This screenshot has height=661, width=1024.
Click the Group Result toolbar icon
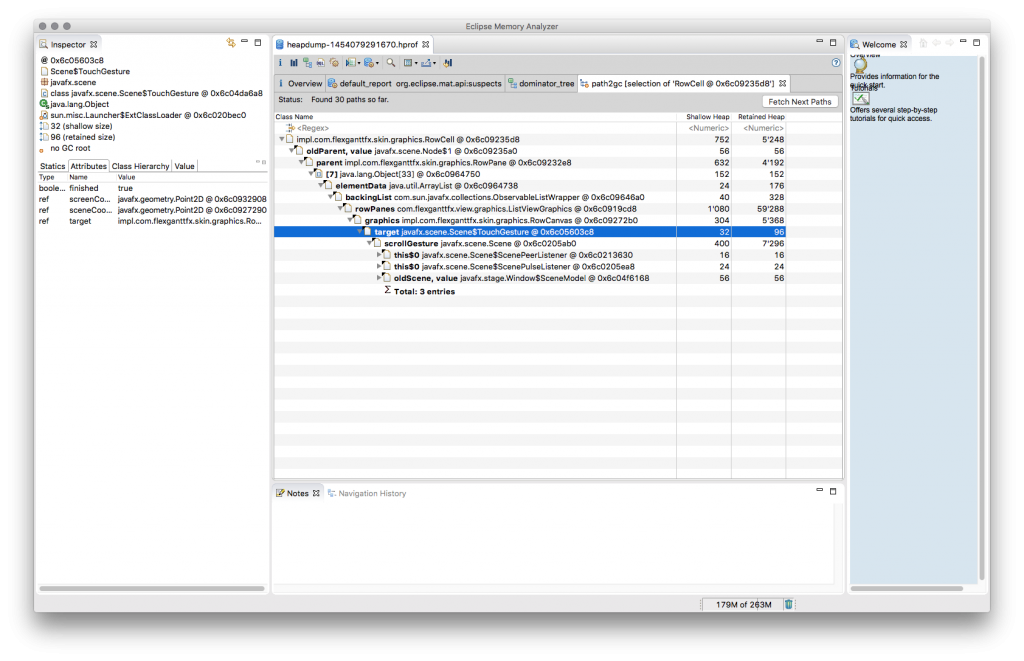pyautogui.click(x=408, y=63)
